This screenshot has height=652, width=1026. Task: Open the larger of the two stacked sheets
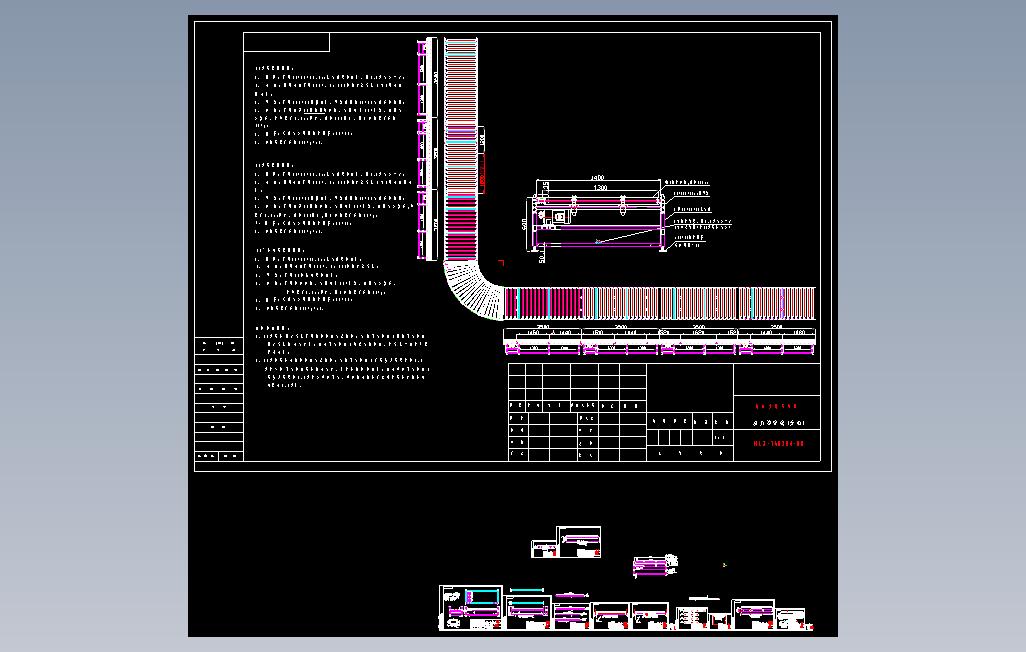(578, 542)
